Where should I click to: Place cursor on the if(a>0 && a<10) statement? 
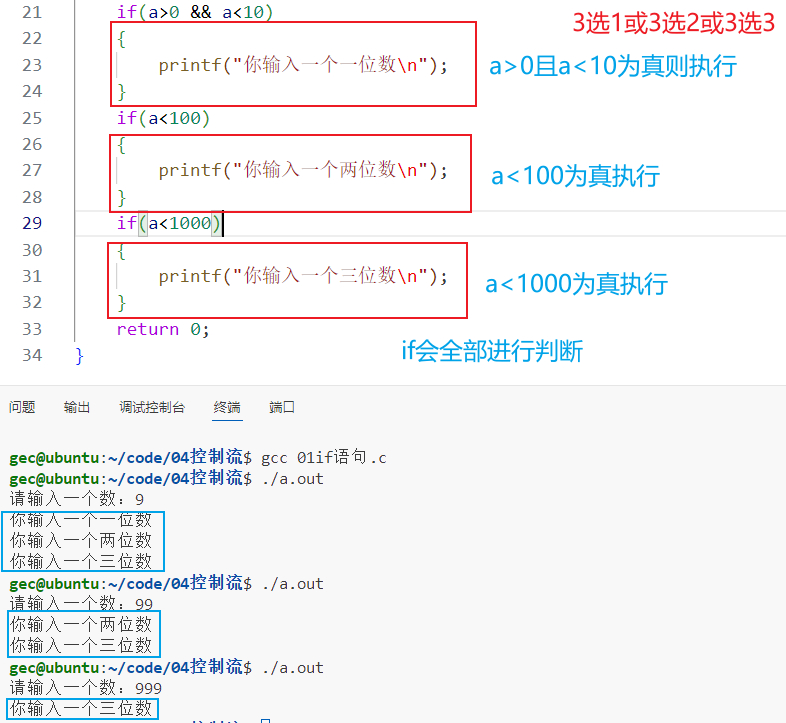click(194, 12)
